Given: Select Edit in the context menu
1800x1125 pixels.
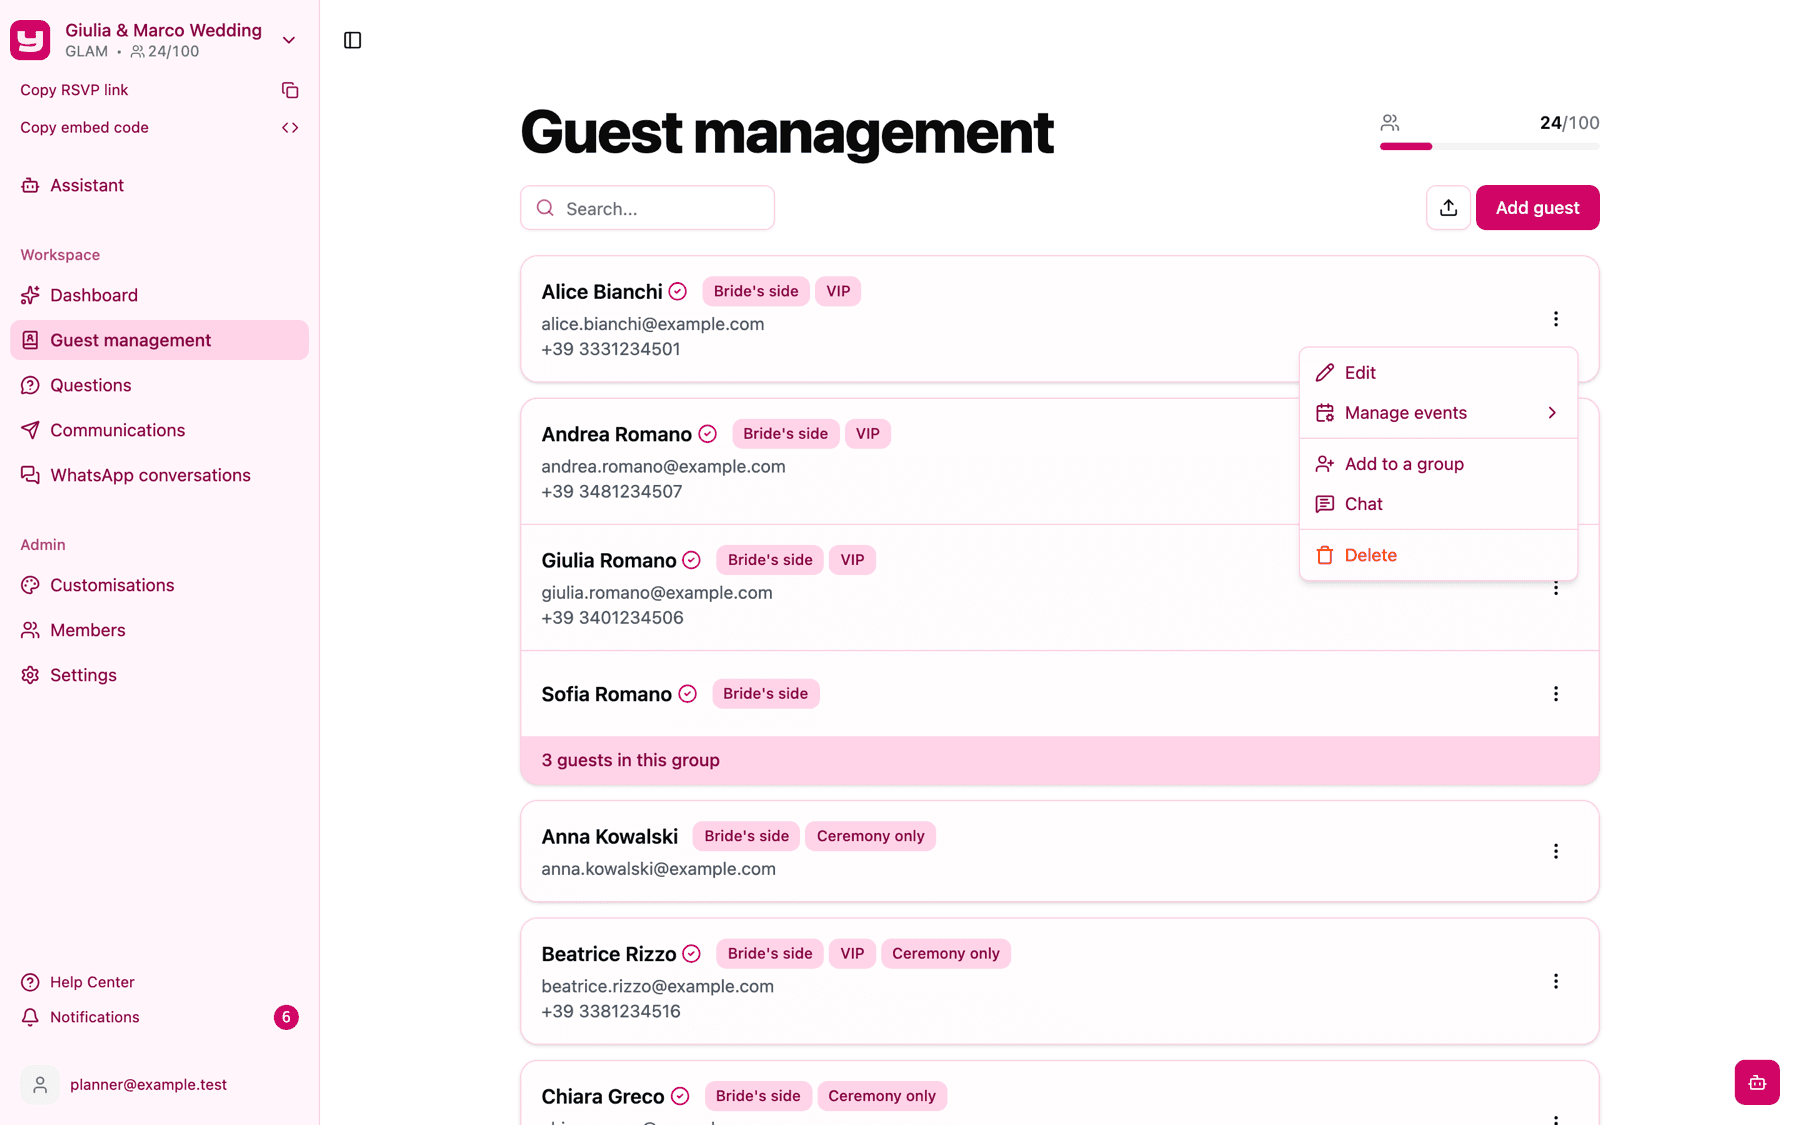Looking at the screenshot, I should (x=1438, y=372).
